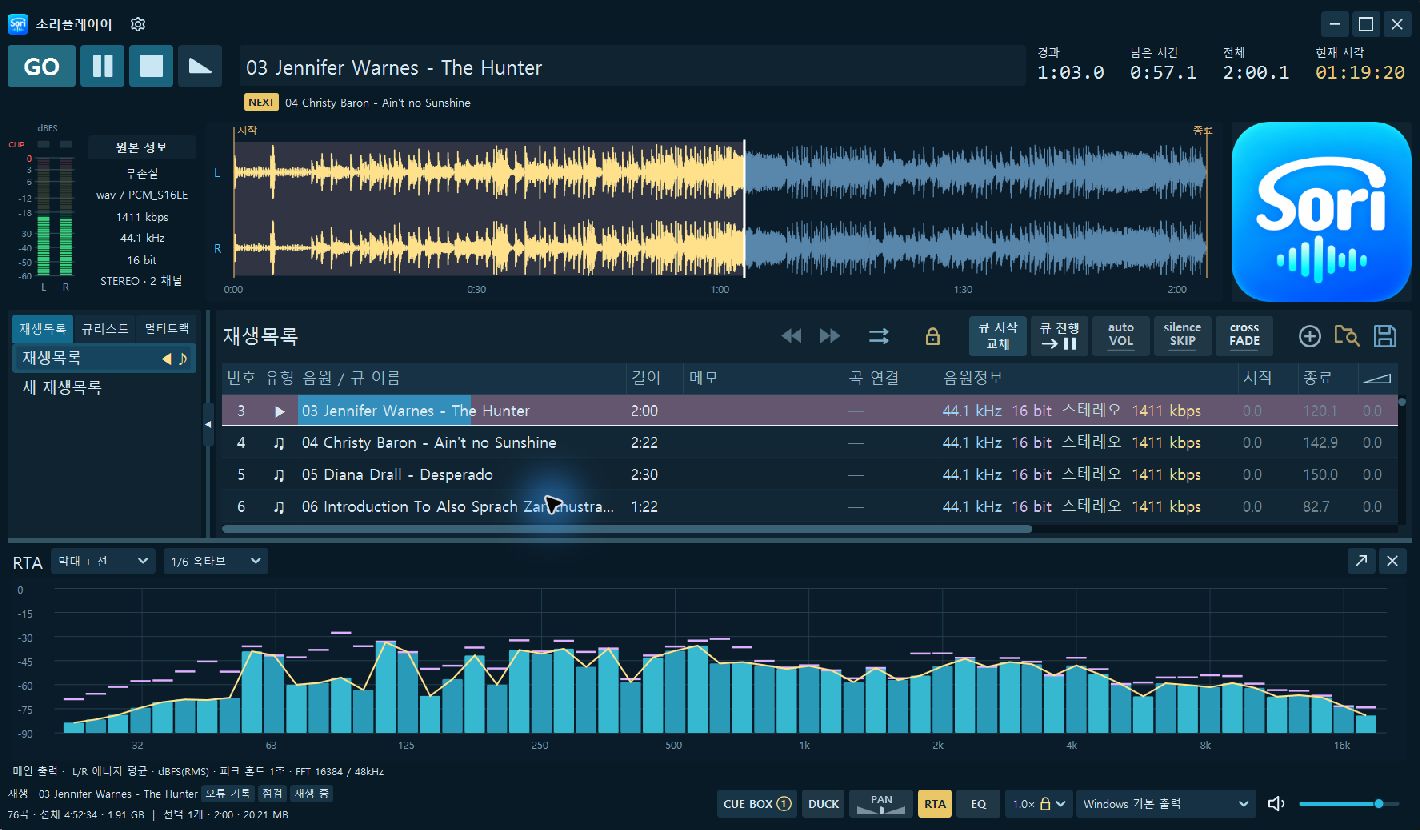
Task: Open the 1.0x playback speed dropdown
Action: point(1039,804)
